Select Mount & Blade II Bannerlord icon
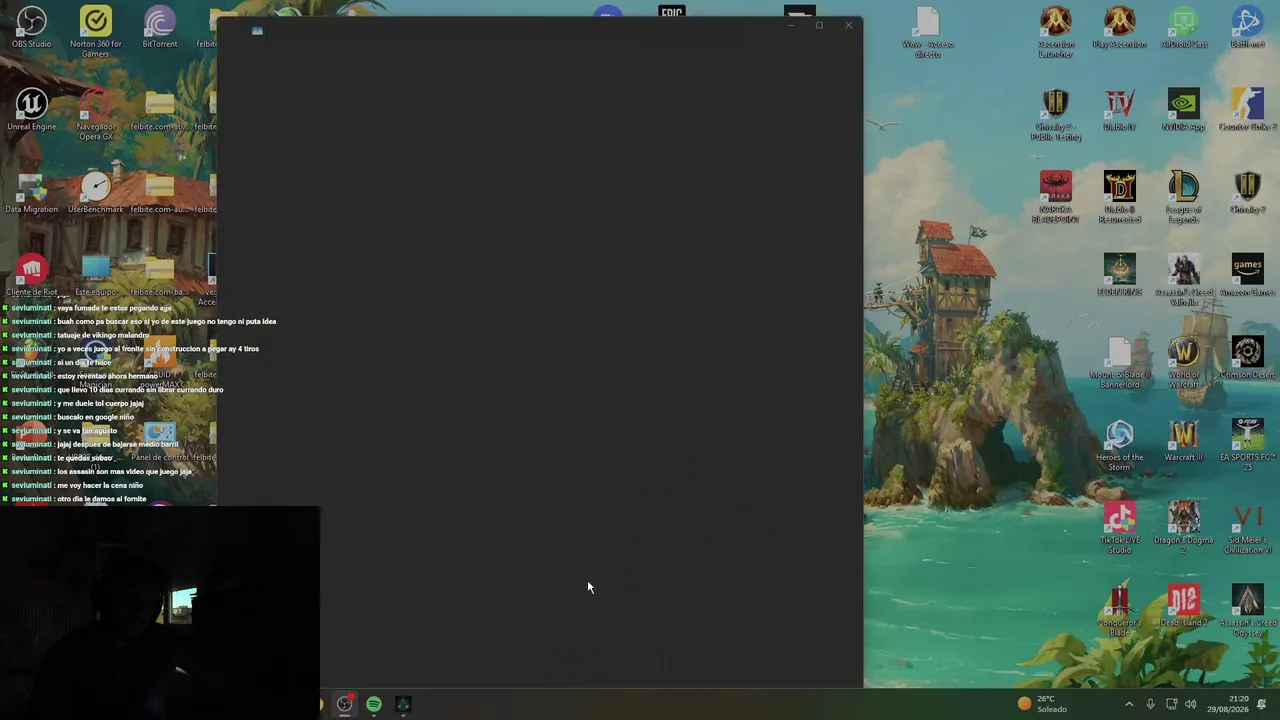 [x=1120, y=362]
